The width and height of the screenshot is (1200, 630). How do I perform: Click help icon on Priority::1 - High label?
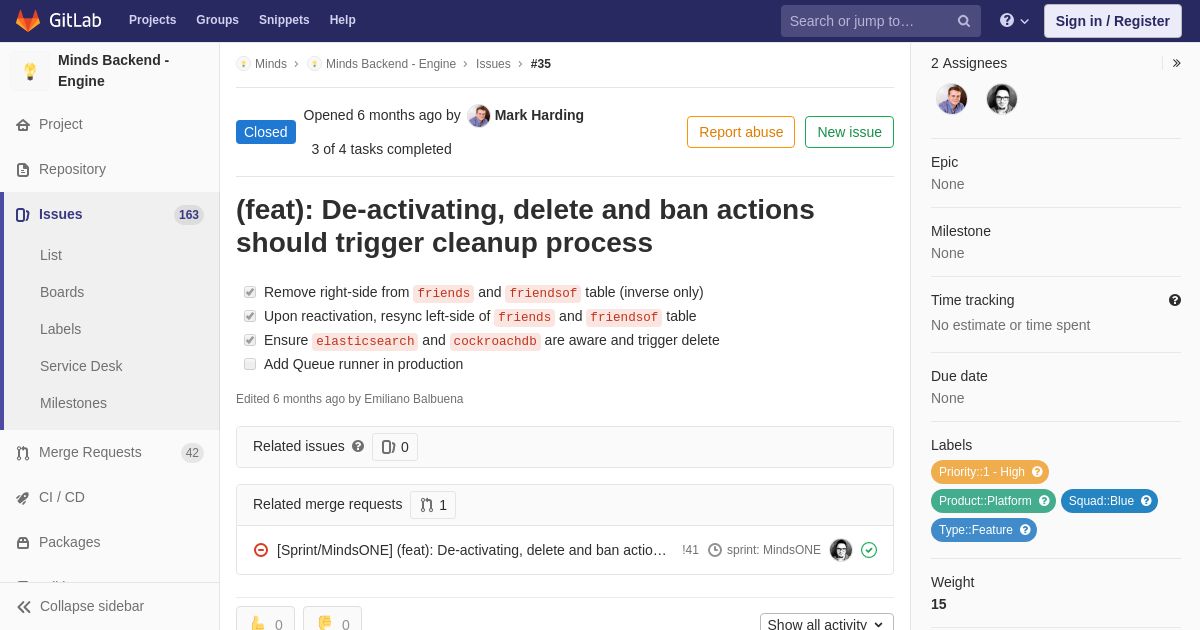coord(1037,472)
